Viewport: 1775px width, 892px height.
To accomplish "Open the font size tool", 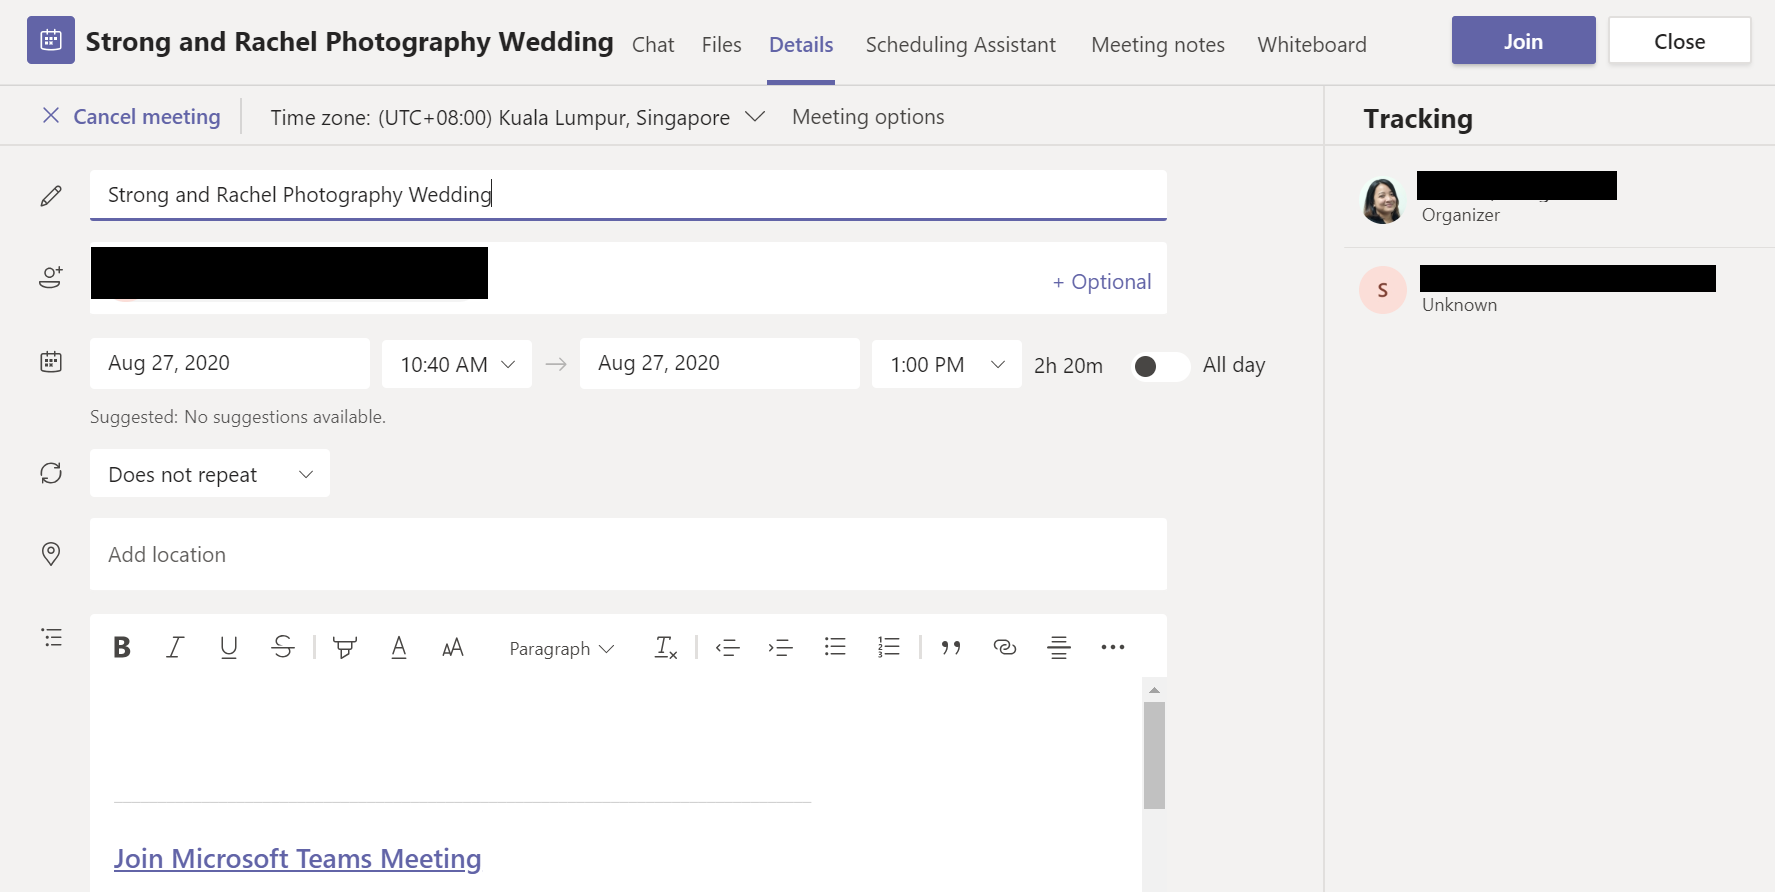I will click(453, 648).
